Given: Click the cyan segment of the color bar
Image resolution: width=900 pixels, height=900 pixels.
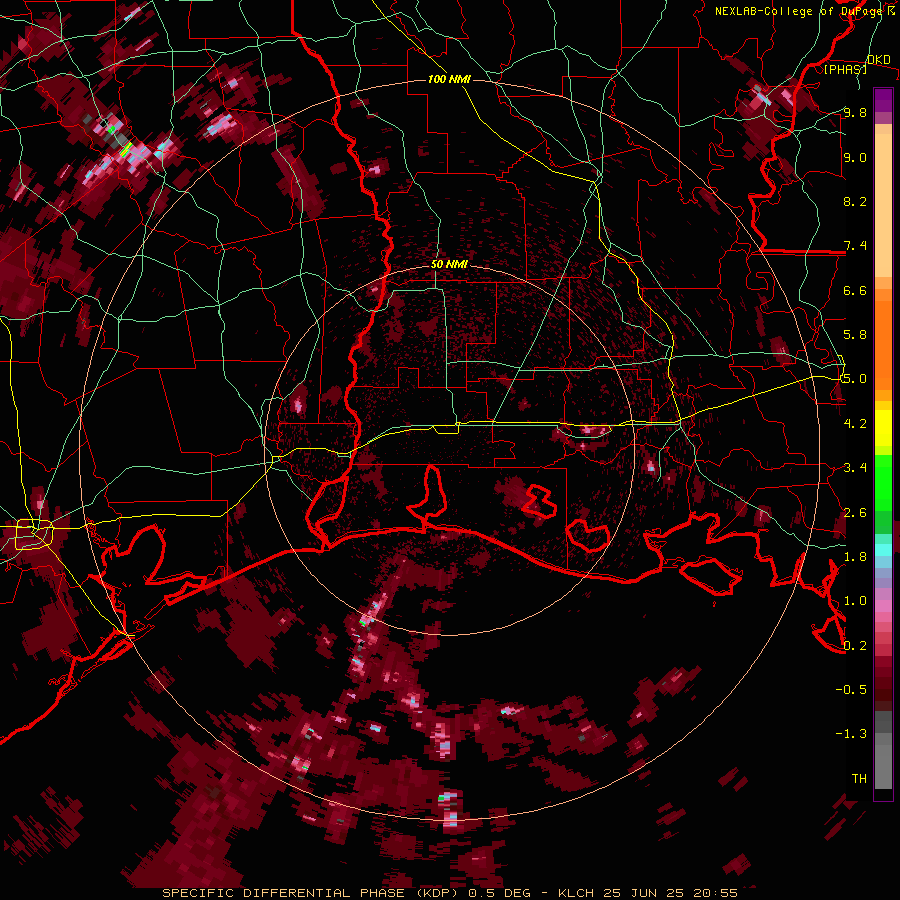Looking at the screenshot, I should pyautogui.click(x=883, y=550).
